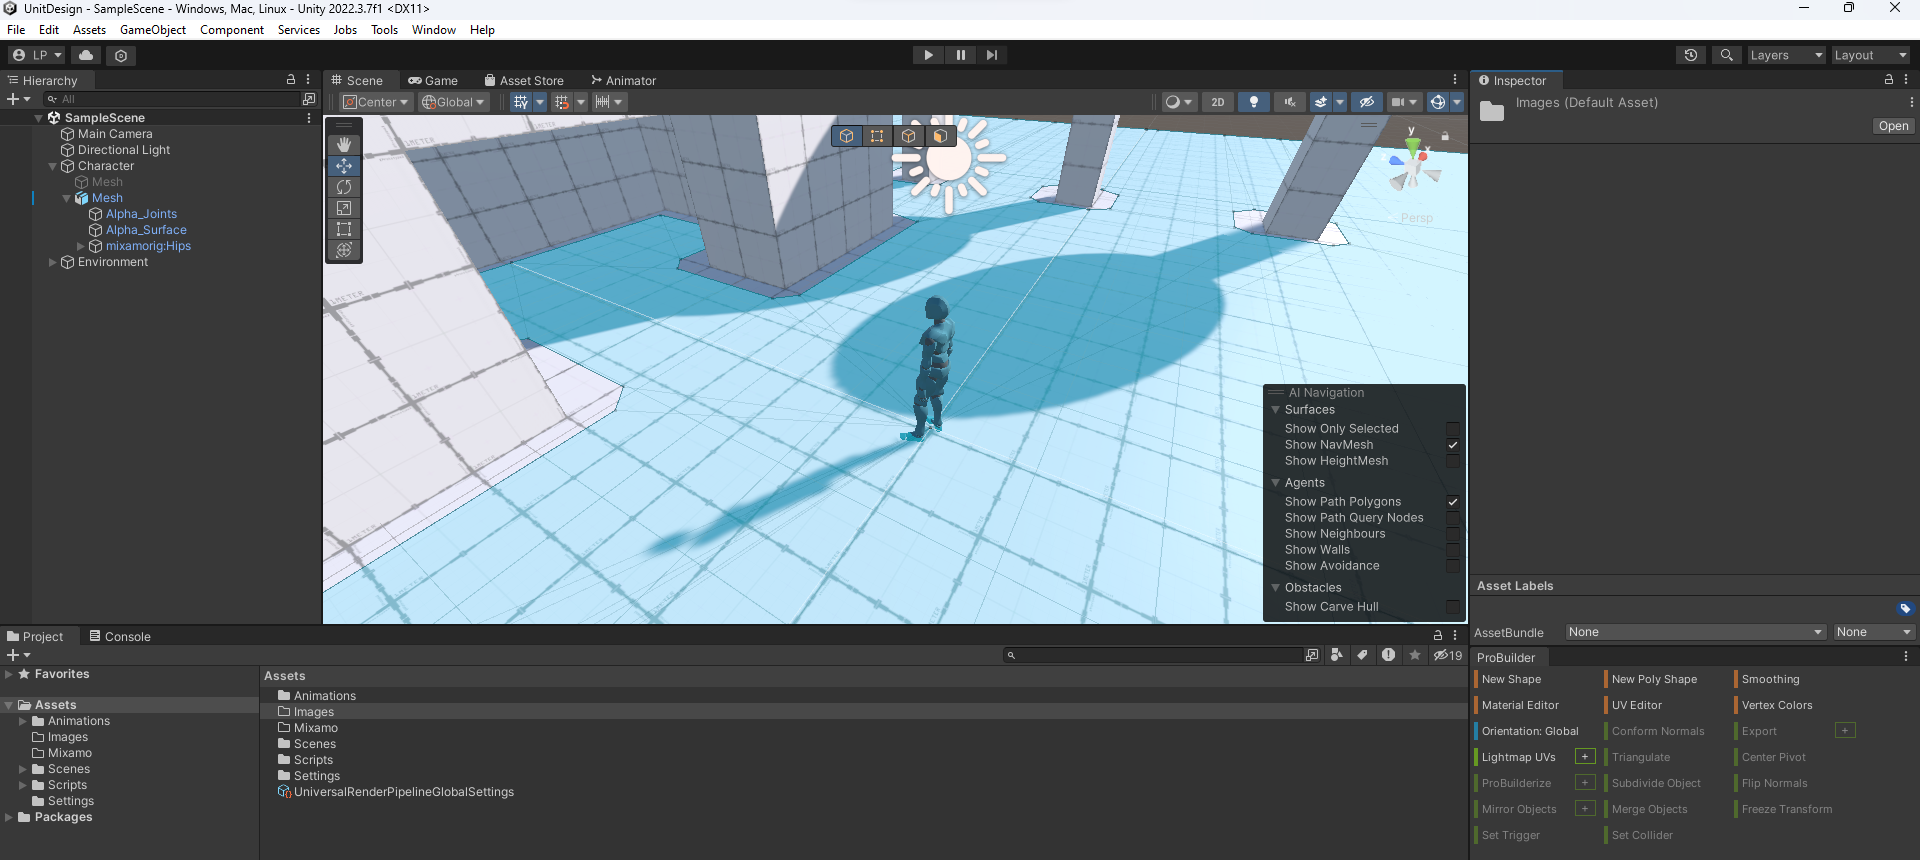Click the scene orientation gizmo
This screenshot has width=1920, height=860.
click(1413, 166)
